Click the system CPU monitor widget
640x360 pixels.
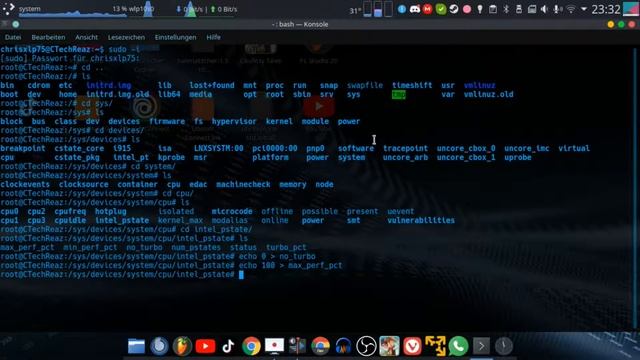(73, 9)
